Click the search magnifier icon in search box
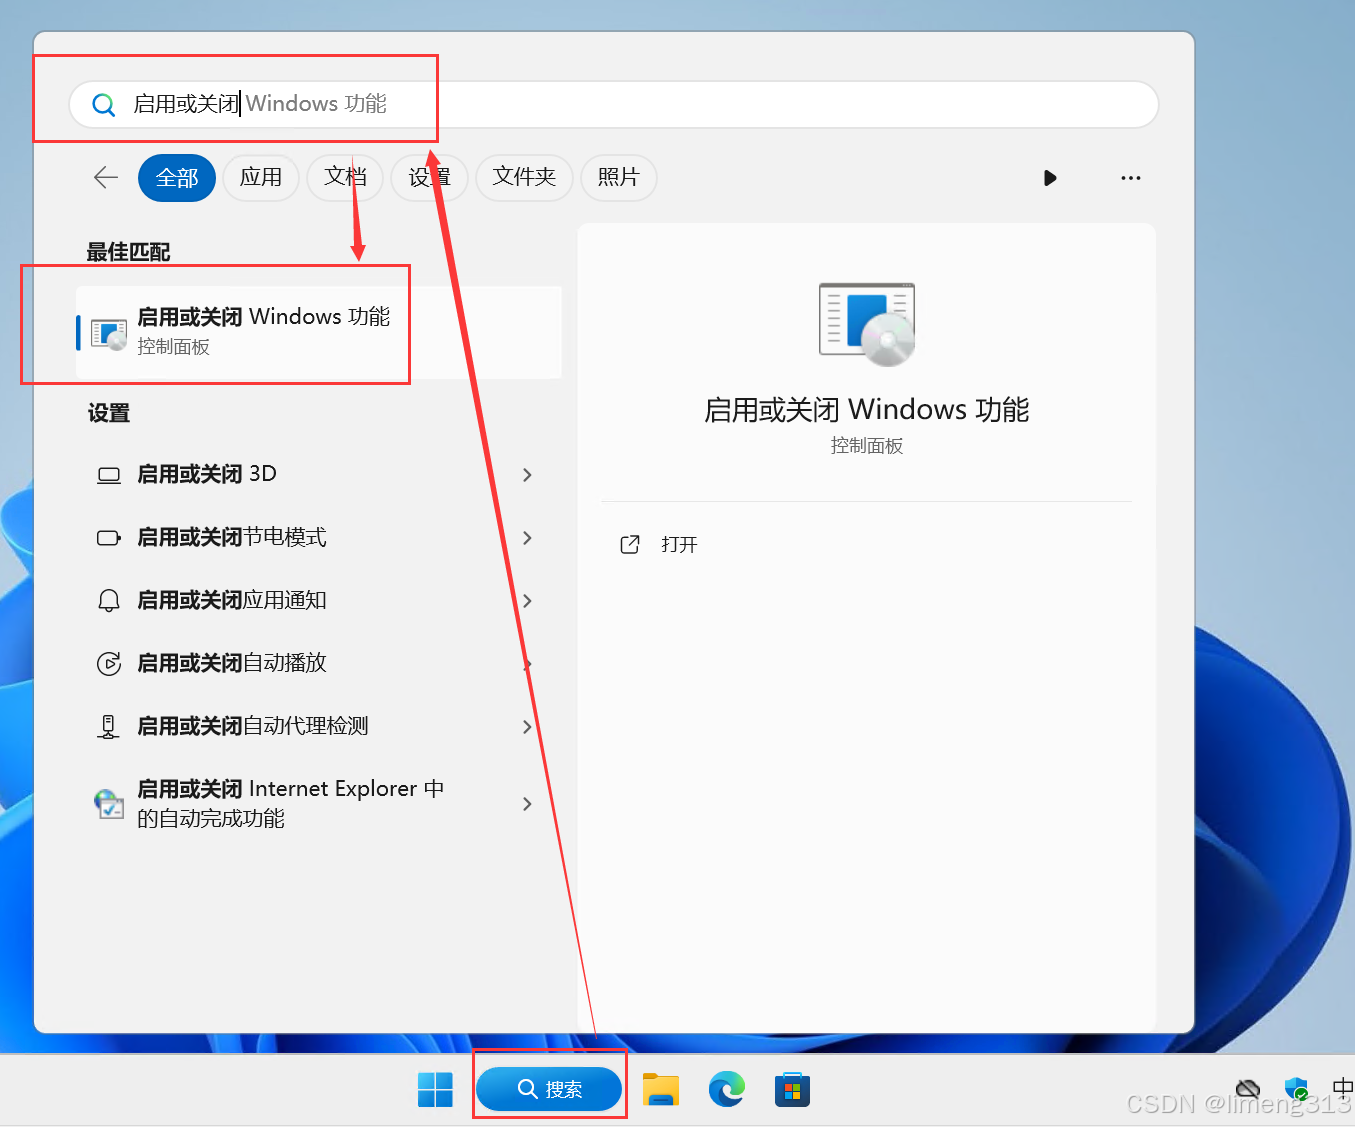Image resolution: width=1355 pixels, height=1127 pixels. pos(103,104)
